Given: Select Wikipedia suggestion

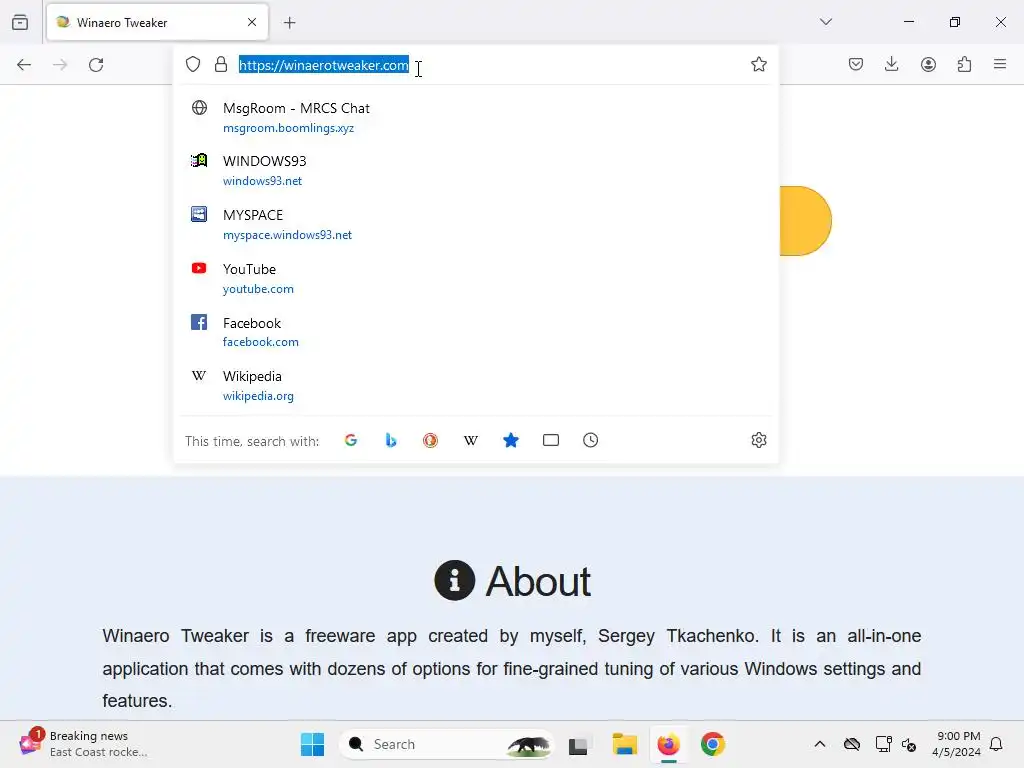Looking at the screenshot, I should tap(476, 386).
